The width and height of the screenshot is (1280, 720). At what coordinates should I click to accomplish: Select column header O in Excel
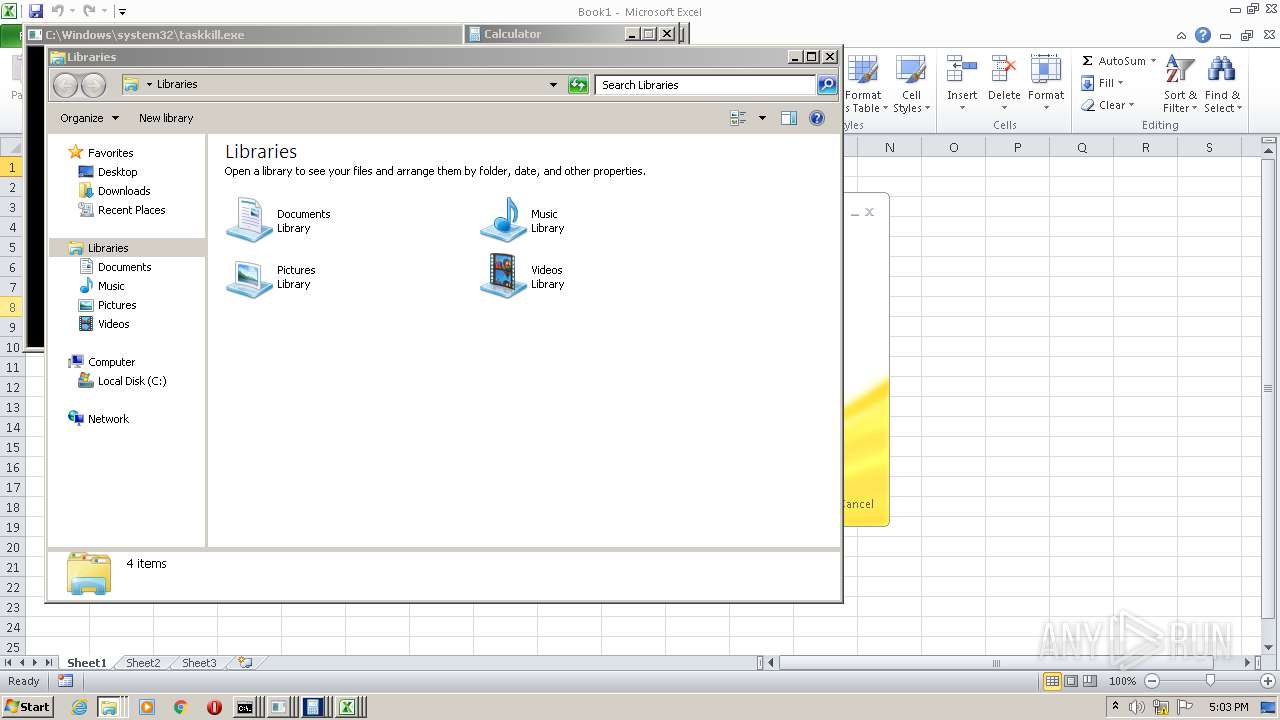(953, 147)
